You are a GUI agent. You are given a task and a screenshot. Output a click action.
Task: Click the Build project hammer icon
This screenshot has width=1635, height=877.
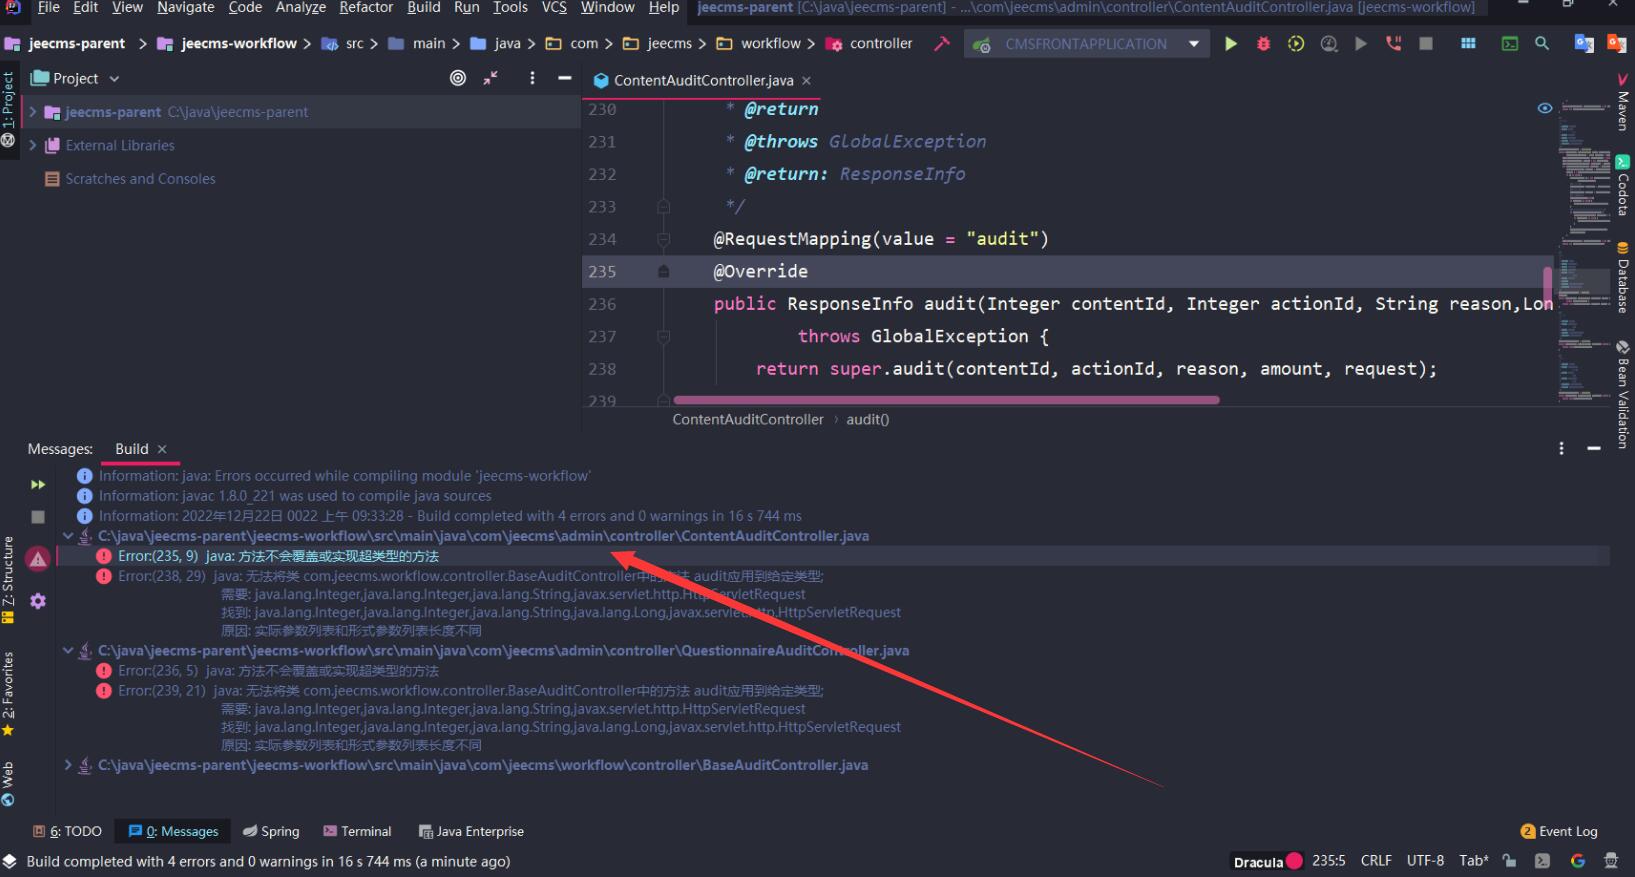click(x=941, y=44)
